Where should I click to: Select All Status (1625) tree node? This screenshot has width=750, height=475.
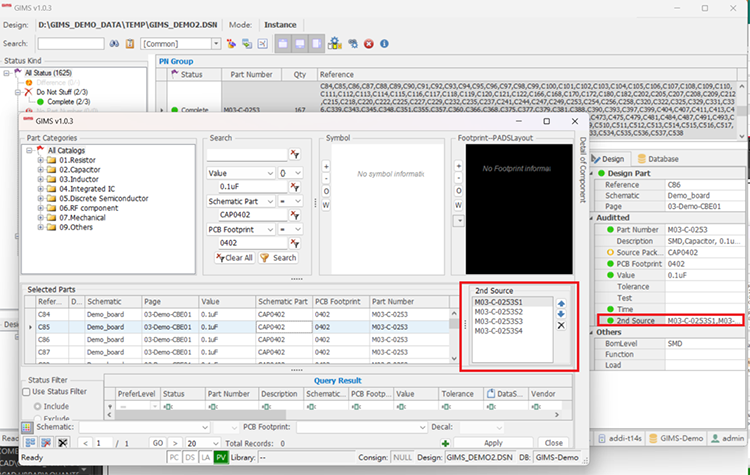coord(48,73)
